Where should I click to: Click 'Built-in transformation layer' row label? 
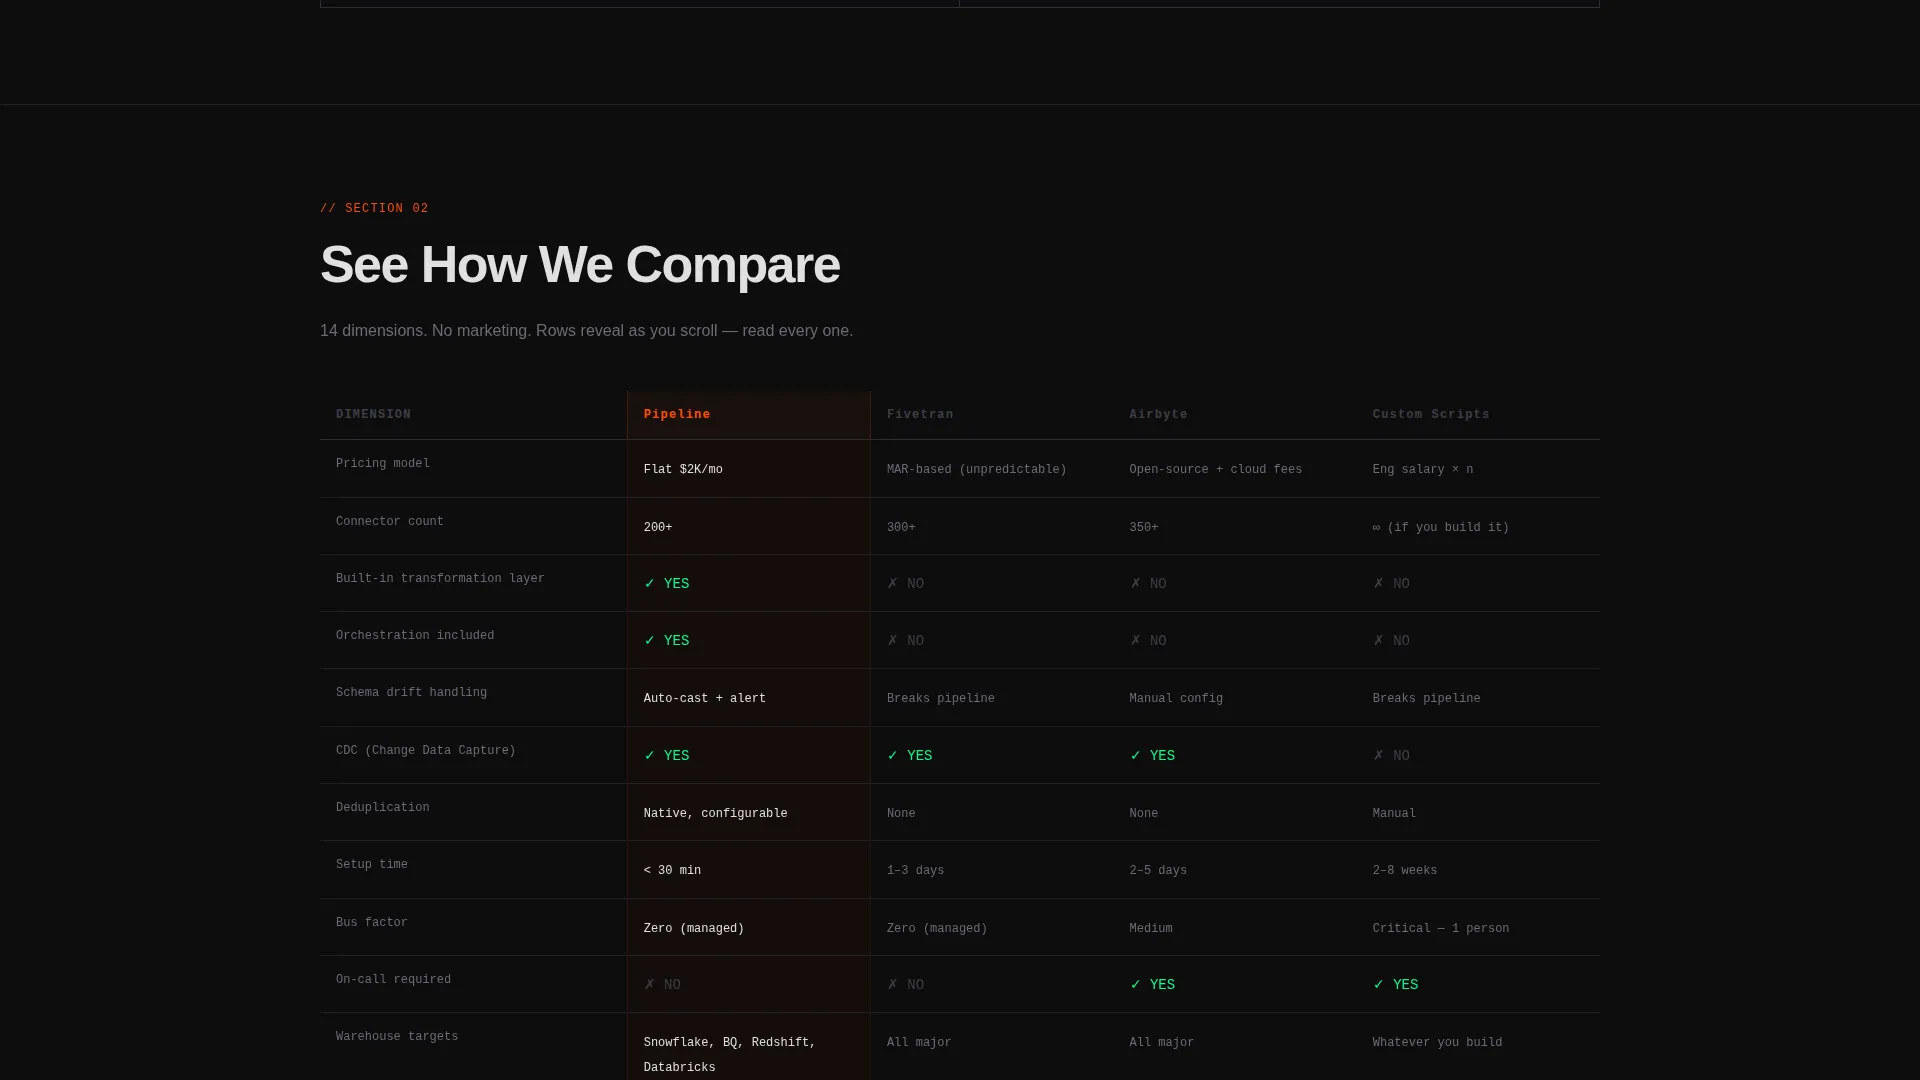(x=440, y=578)
